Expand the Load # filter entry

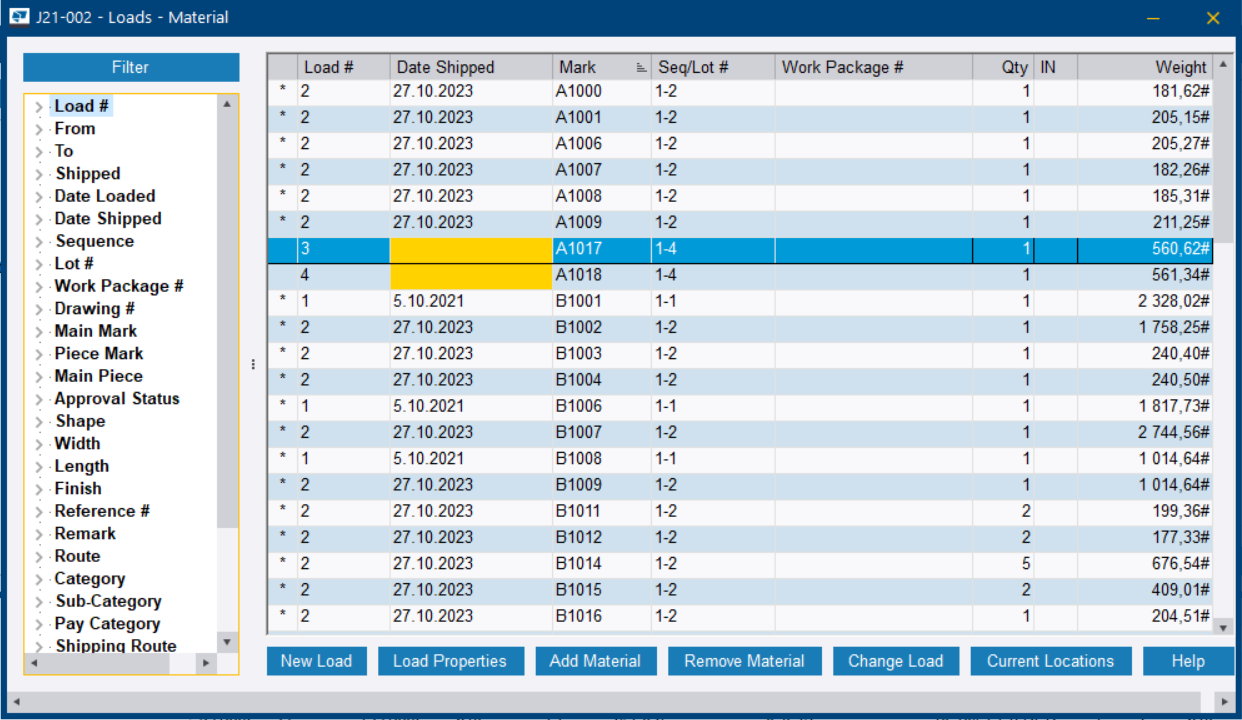pos(39,105)
